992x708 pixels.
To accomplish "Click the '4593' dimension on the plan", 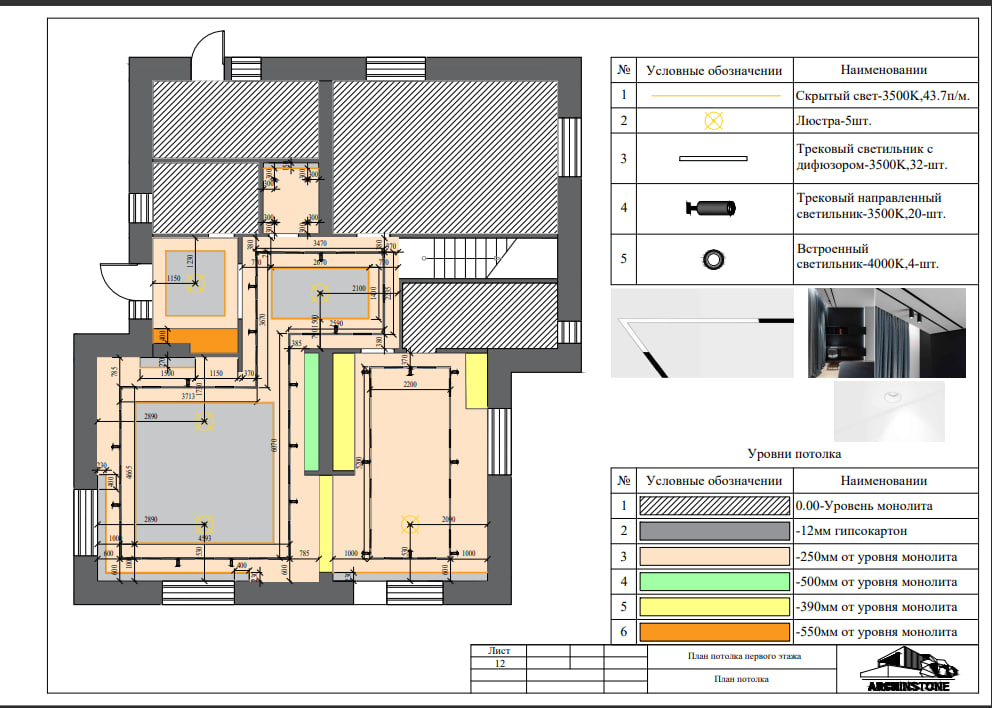I will [x=204, y=538].
